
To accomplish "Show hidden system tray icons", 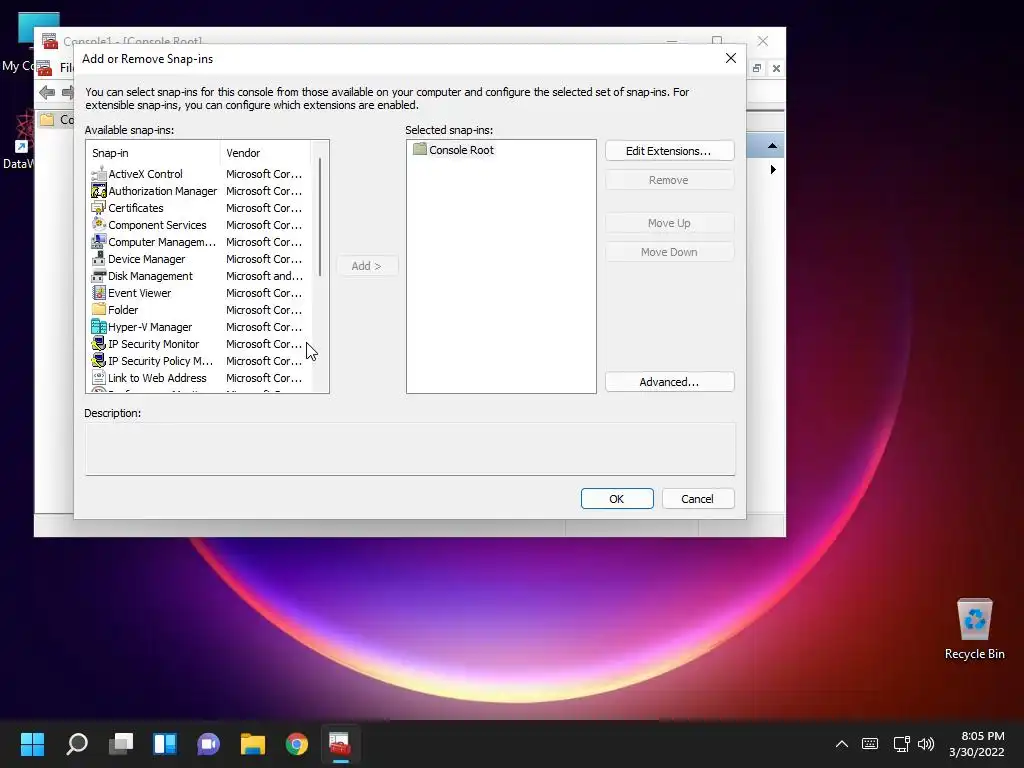I will (x=842, y=744).
